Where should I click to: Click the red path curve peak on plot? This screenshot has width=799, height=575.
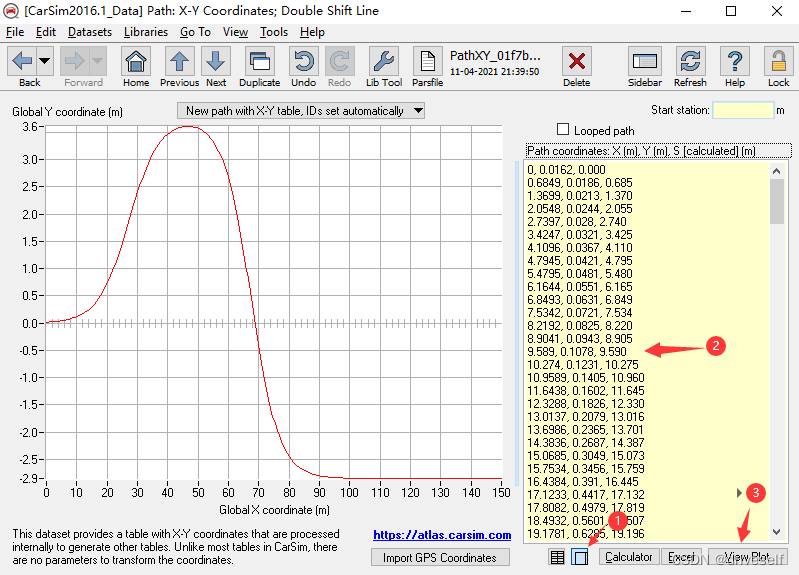point(188,126)
